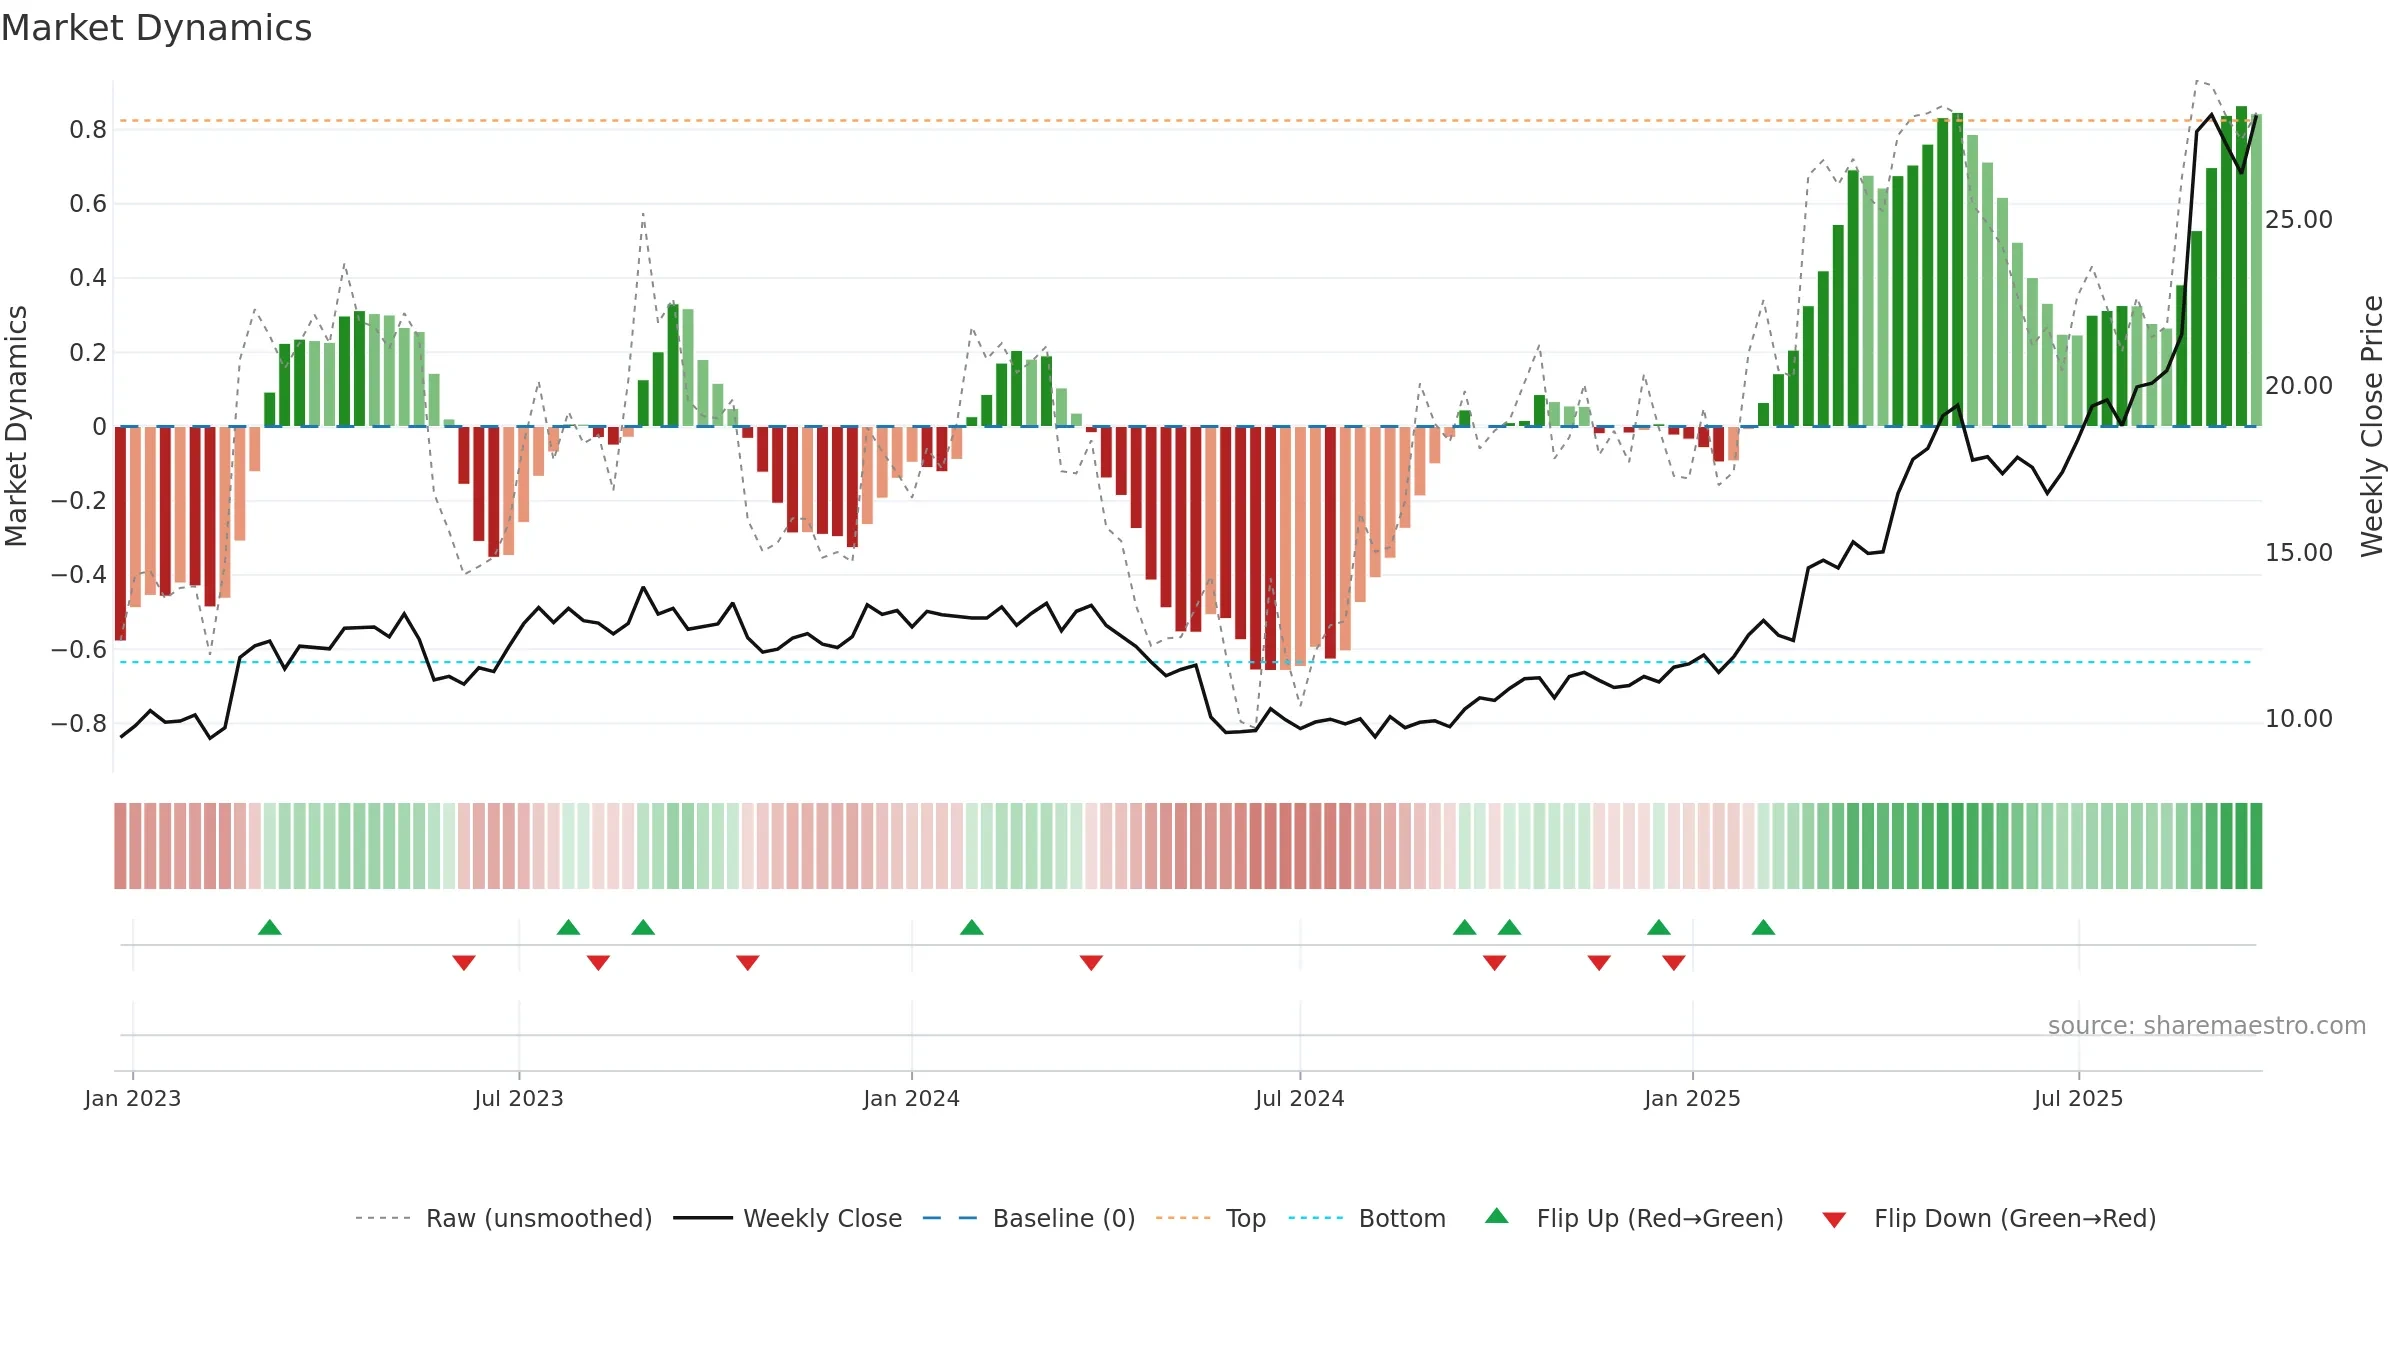This screenshot has width=2400, height=1350.
Task: Click the Jul 2024 x-axis label
Action: [1300, 1098]
